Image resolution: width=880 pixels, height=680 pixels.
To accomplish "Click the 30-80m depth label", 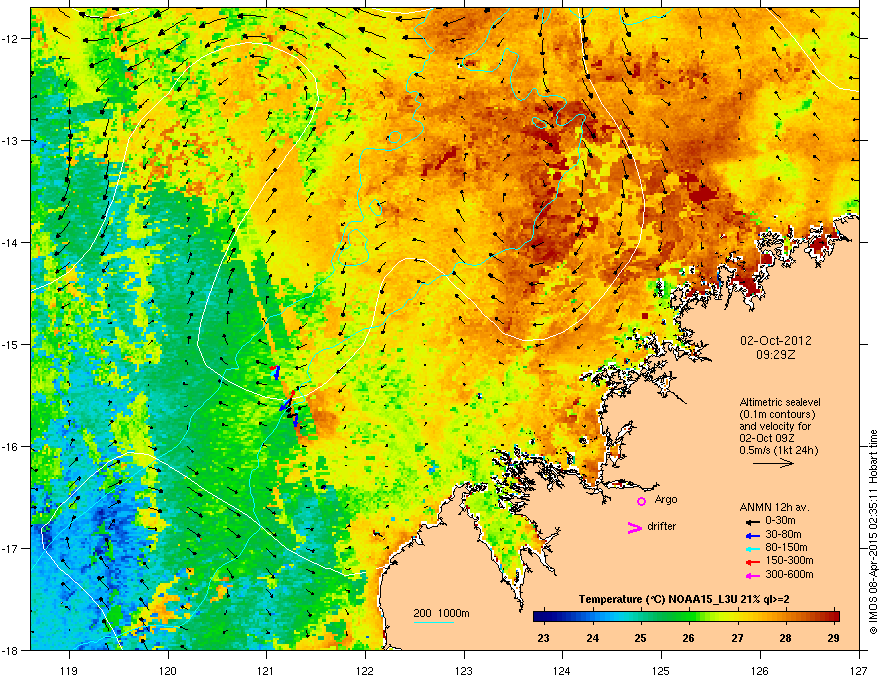I will 783,535.
